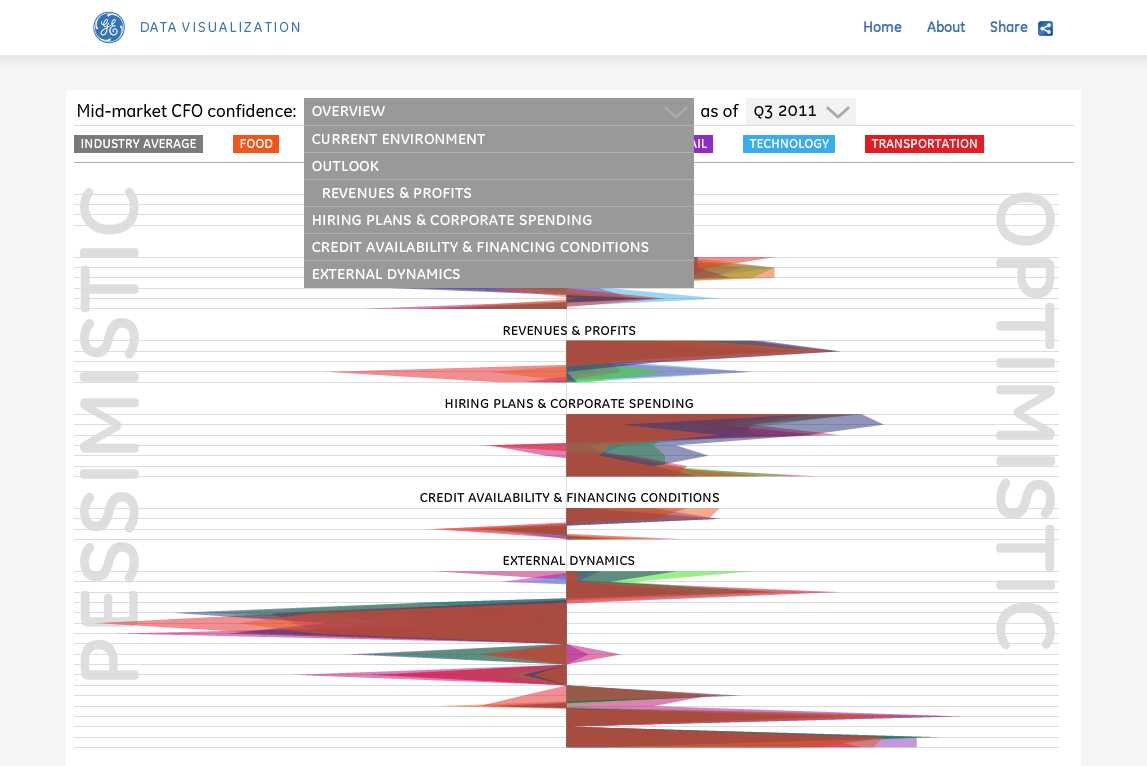Click the chevron beside Q3 2011
Viewport: 1147px width, 766px height.
point(838,112)
